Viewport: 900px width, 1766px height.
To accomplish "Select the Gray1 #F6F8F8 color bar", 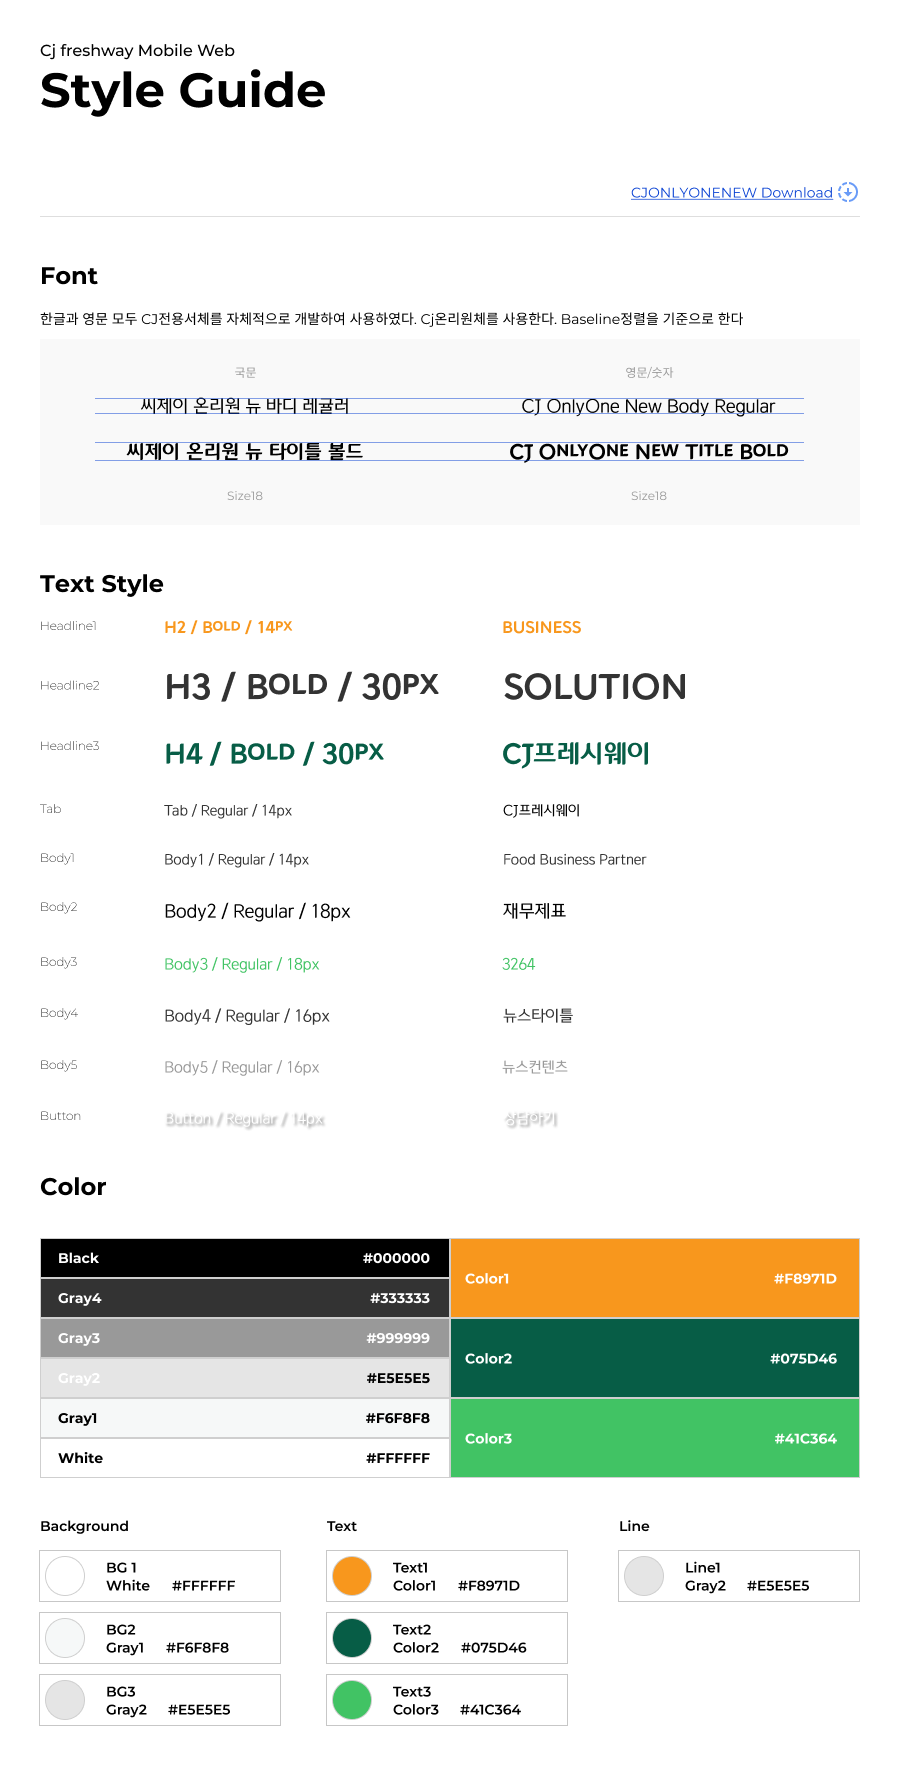I will click(245, 1418).
